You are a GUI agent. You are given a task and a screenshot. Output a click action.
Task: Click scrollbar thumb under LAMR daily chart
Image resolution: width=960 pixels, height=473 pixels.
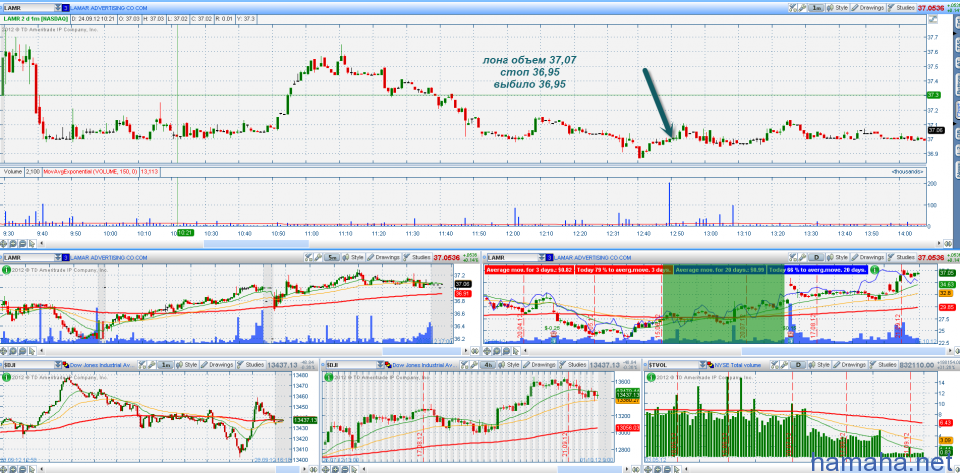(x=844, y=351)
